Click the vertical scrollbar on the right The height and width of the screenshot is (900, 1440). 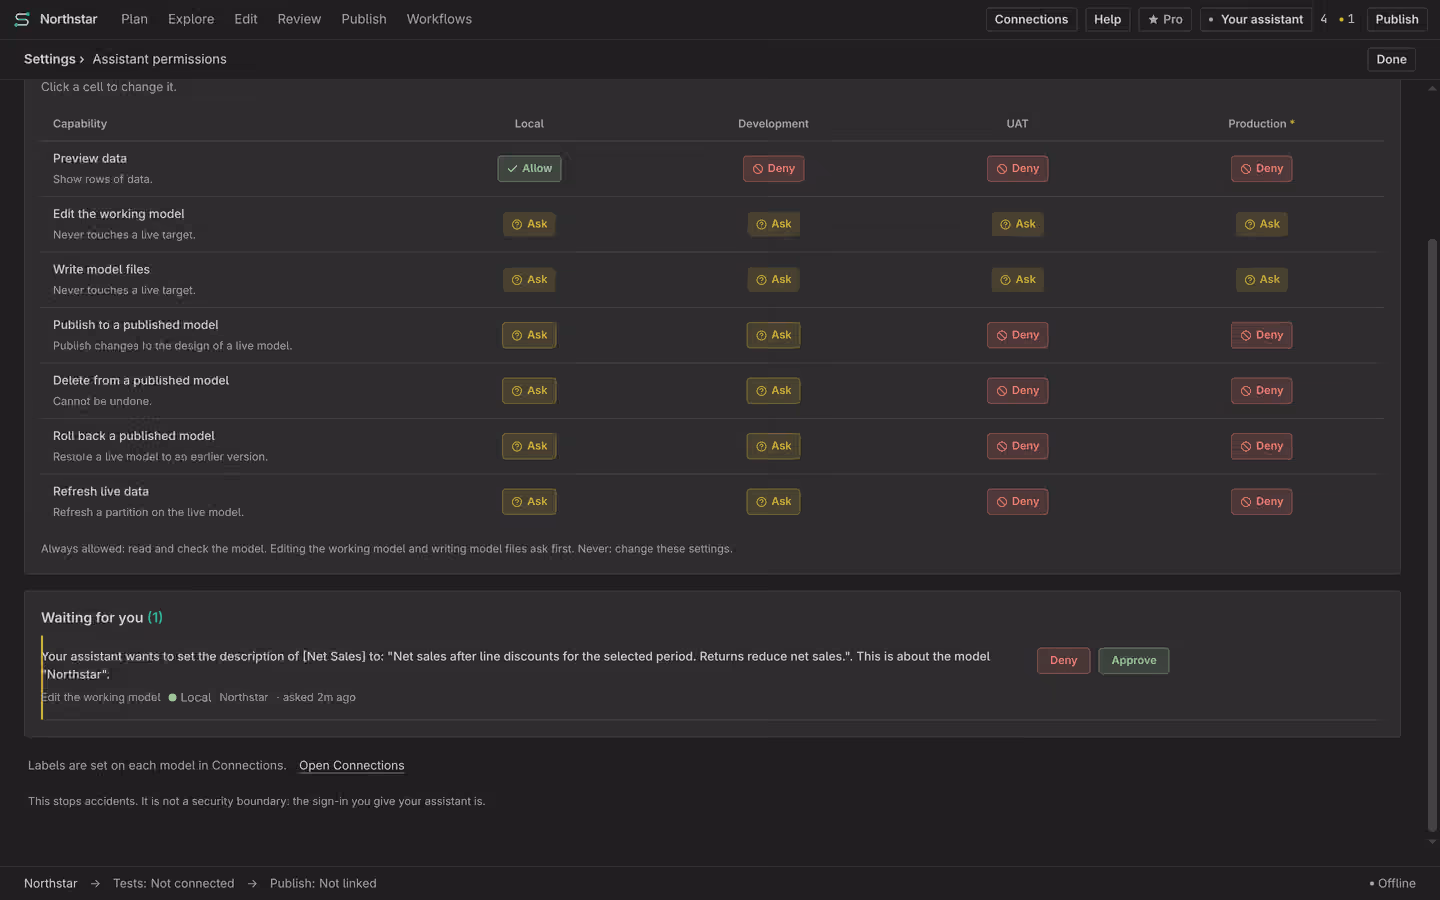(1432, 535)
